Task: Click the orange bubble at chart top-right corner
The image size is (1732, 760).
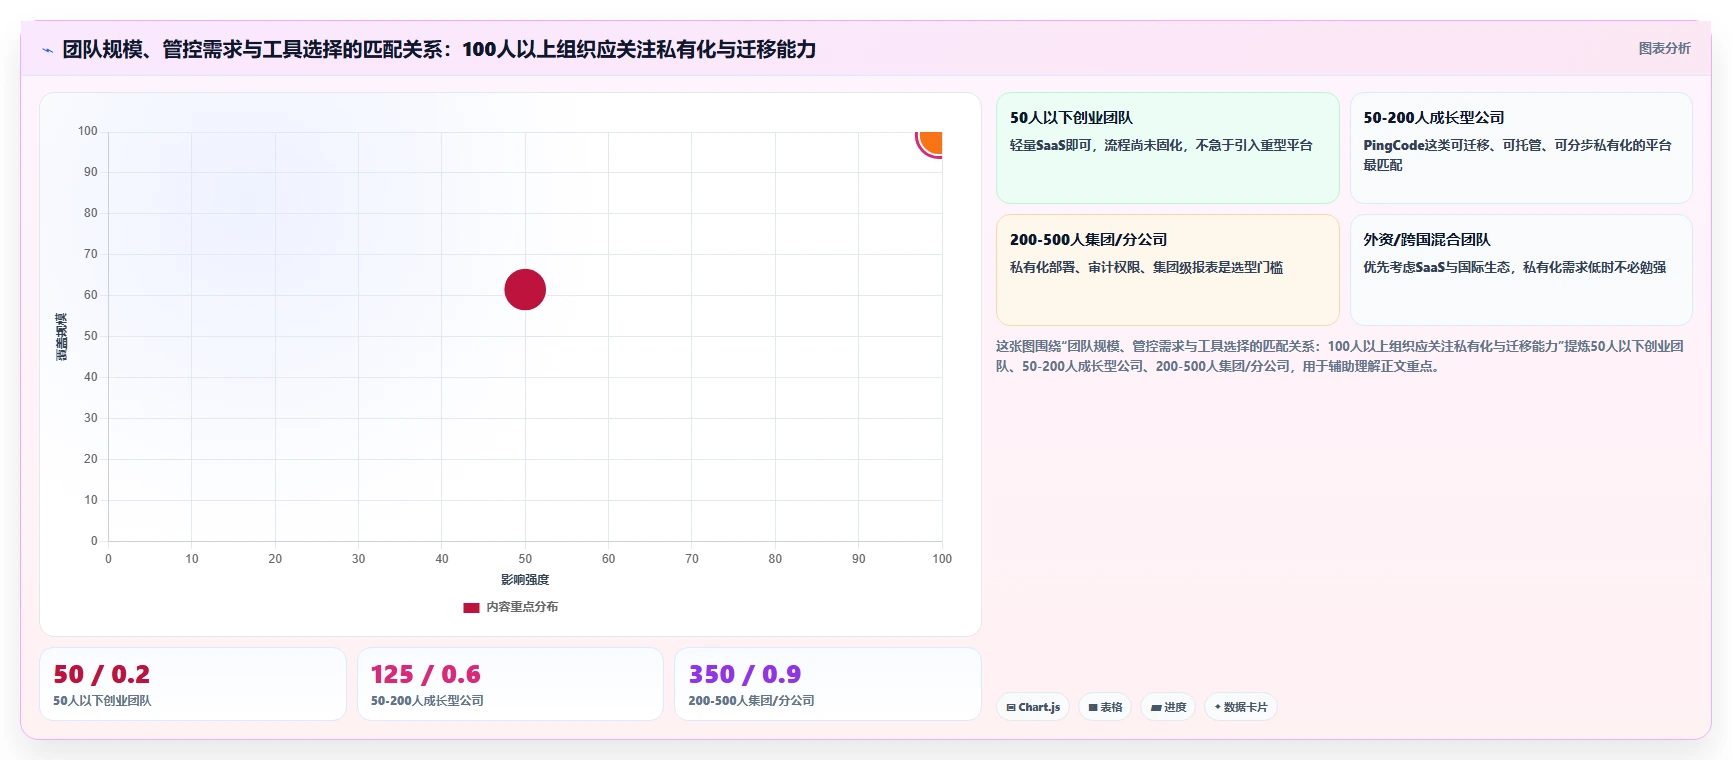Action: 929,144
